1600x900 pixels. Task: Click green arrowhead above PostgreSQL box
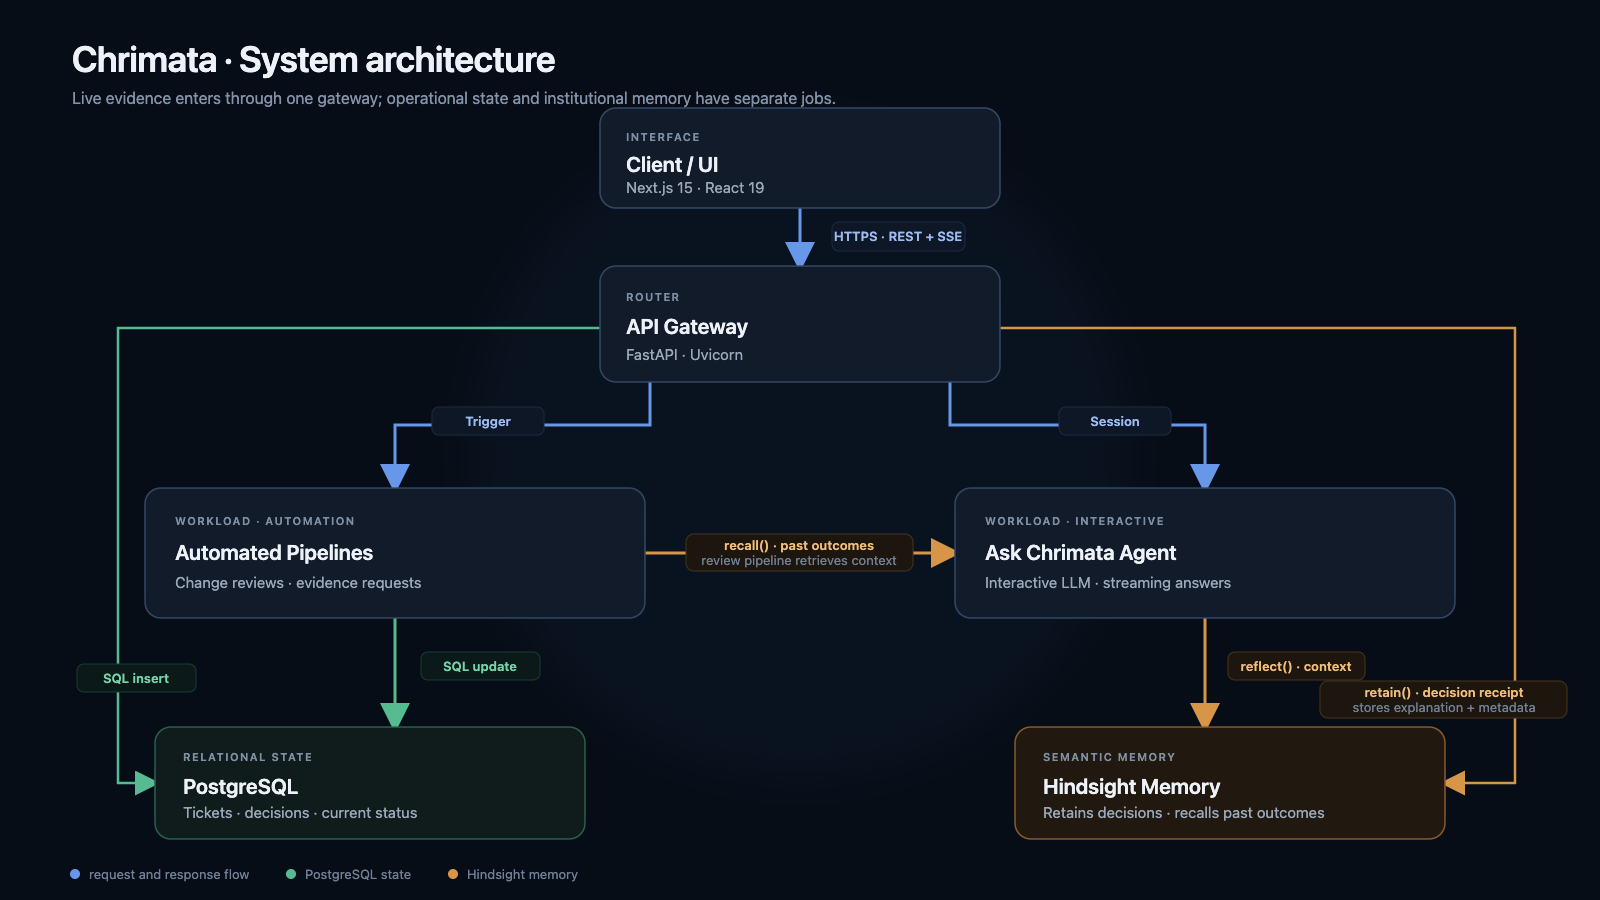tap(395, 715)
